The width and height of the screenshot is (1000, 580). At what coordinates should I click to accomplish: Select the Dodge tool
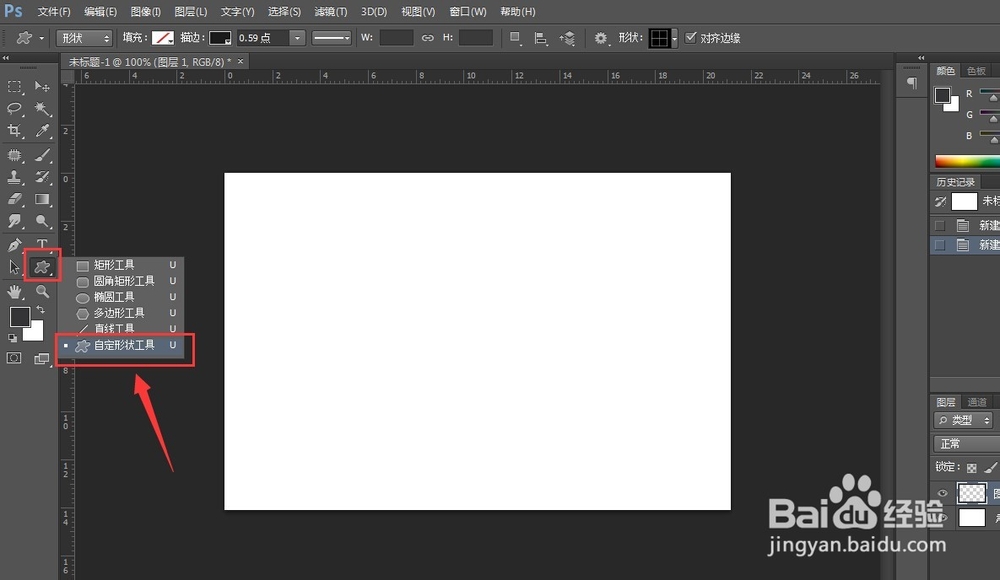[42, 221]
